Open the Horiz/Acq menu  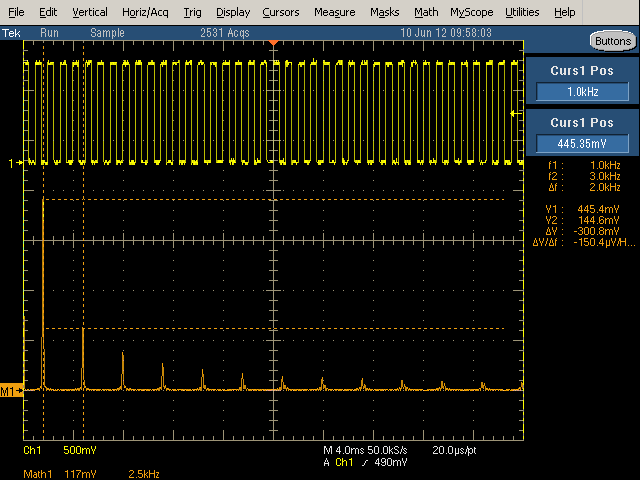tap(145, 12)
